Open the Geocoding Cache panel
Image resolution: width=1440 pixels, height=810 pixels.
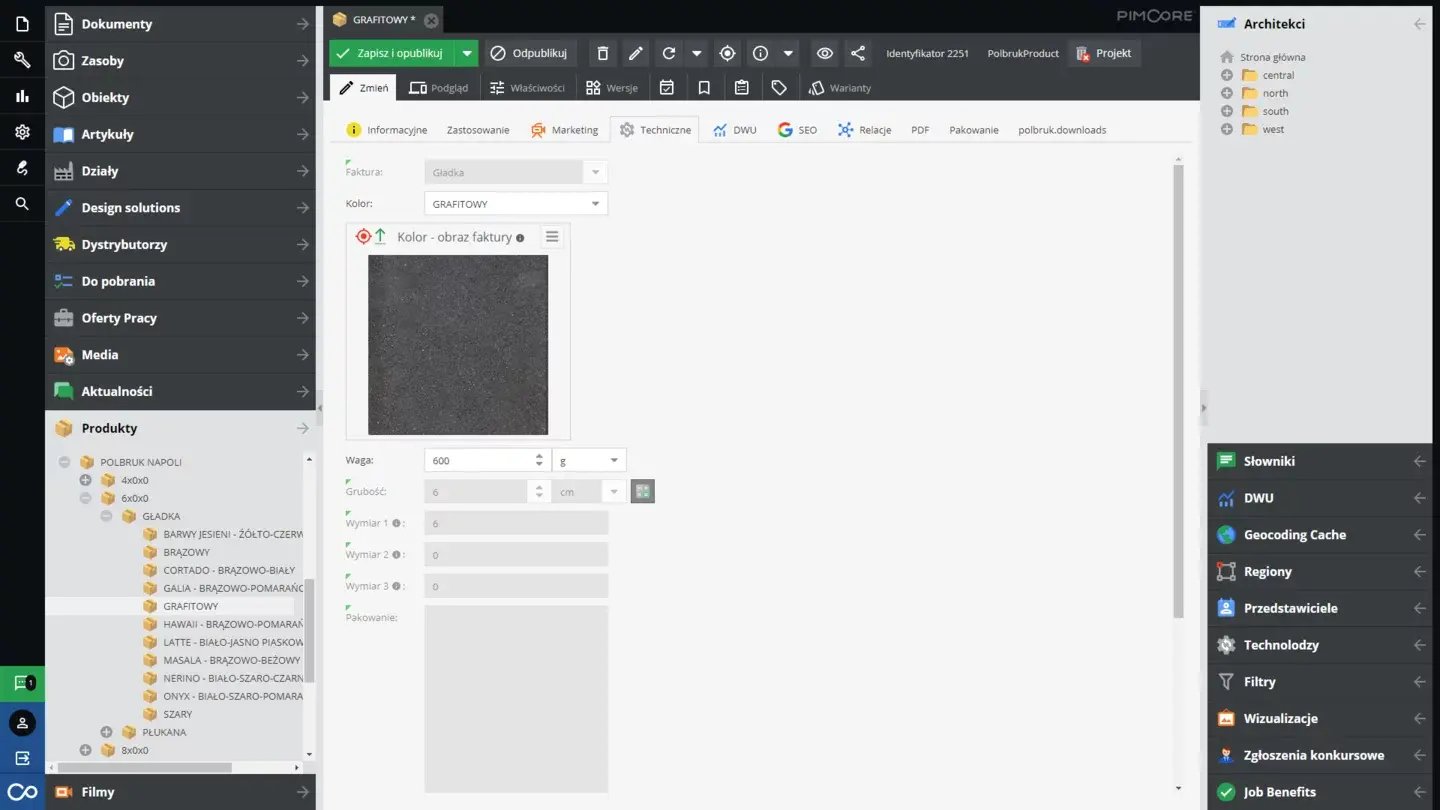[1320, 535]
